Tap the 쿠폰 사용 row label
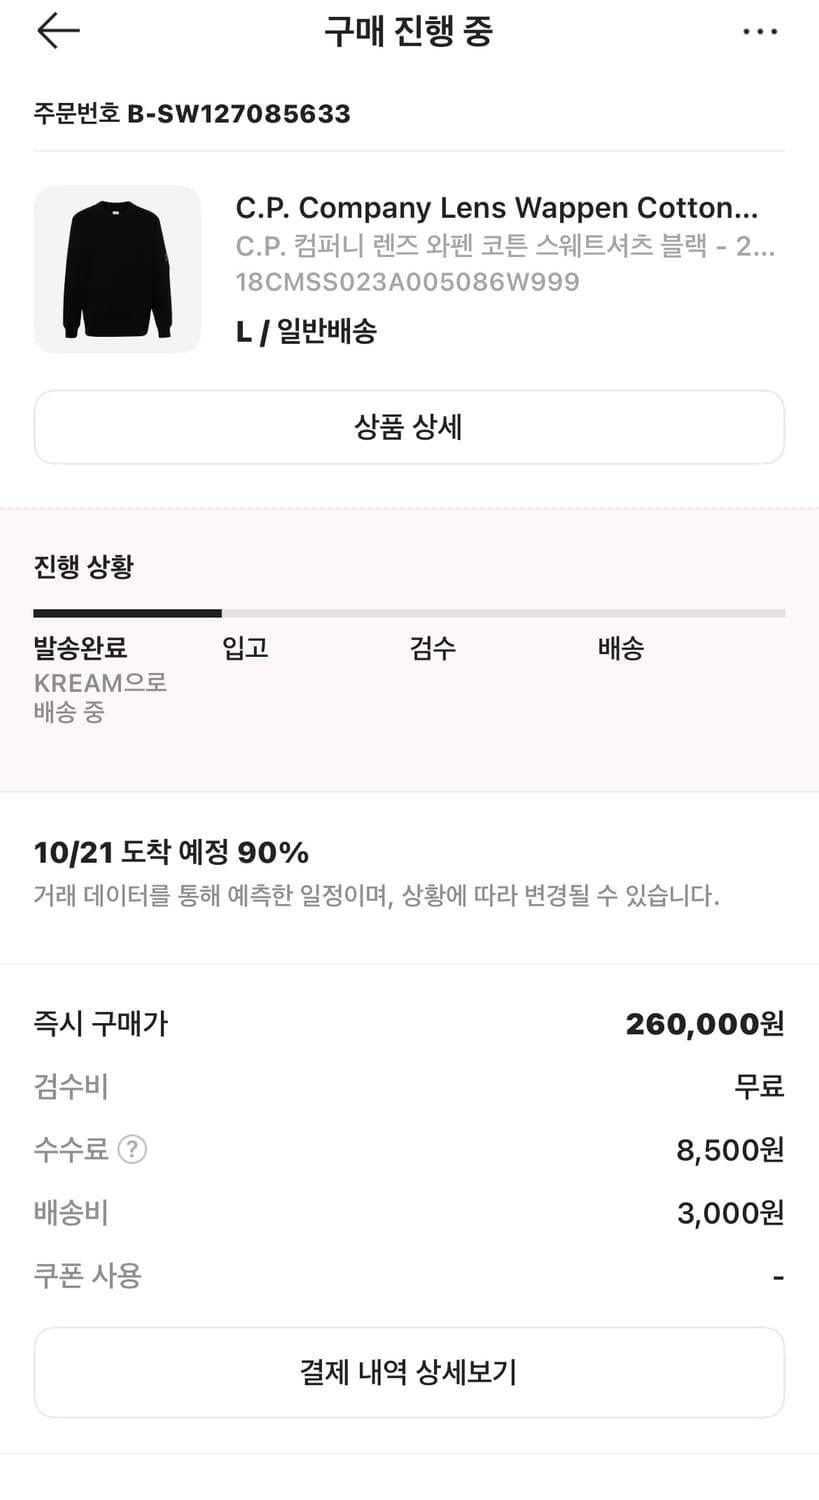 point(88,1276)
